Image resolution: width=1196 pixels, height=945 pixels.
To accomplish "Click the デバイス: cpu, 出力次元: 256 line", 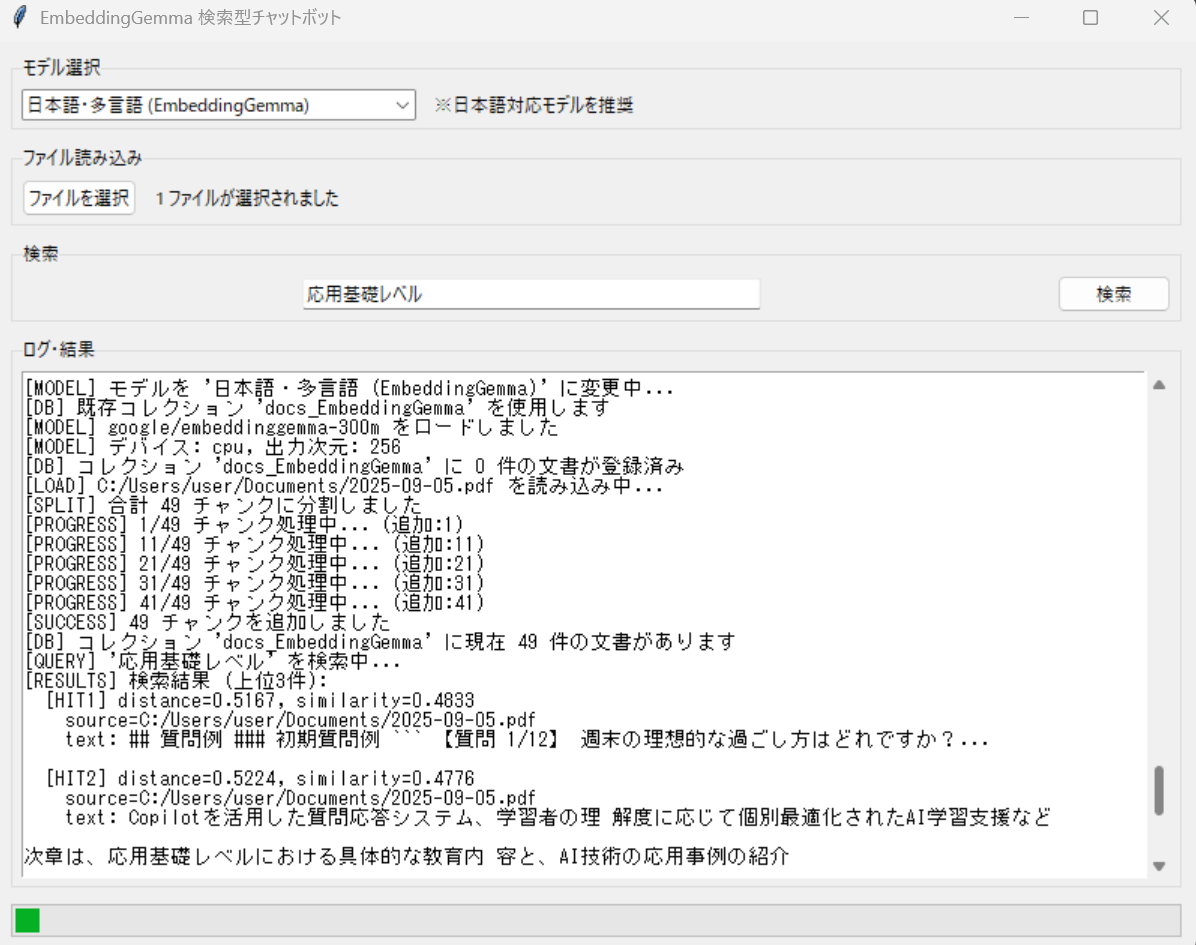I will click(213, 446).
